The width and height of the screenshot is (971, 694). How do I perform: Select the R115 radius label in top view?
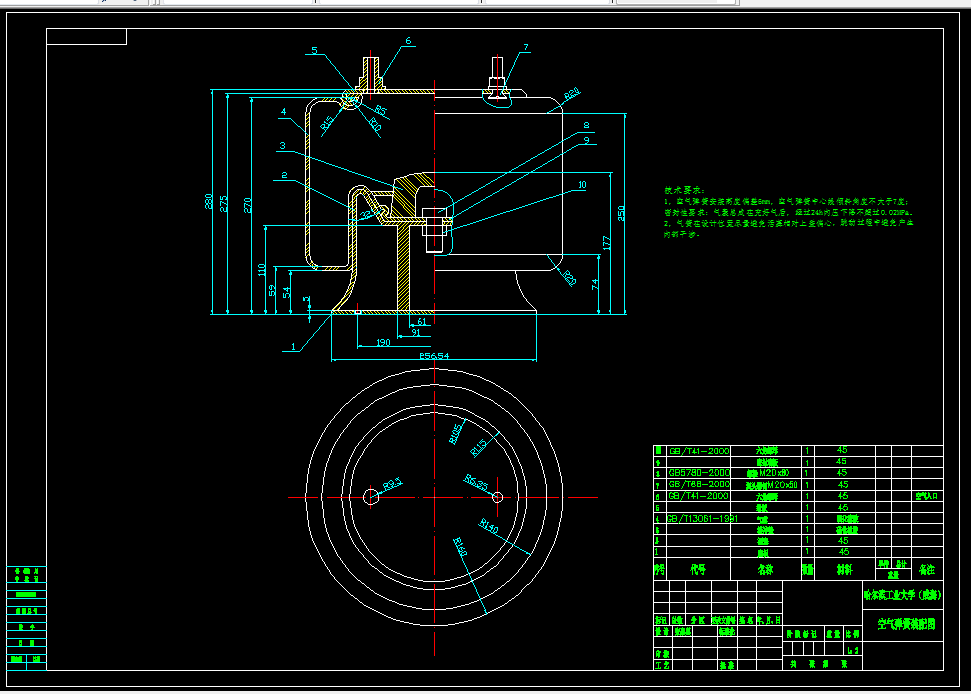[479, 447]
